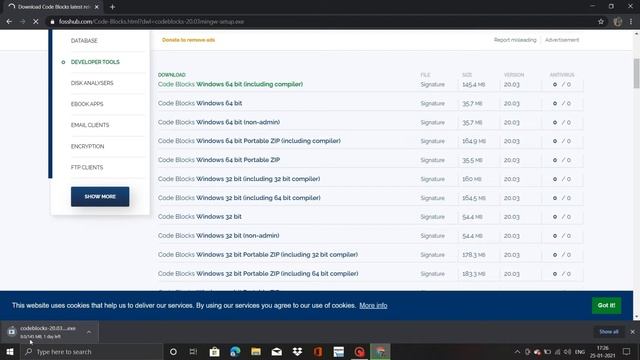Accept cookies with the Got it! button
The width and height of the screenshot is (640, 360).
[x=607, y=305]
